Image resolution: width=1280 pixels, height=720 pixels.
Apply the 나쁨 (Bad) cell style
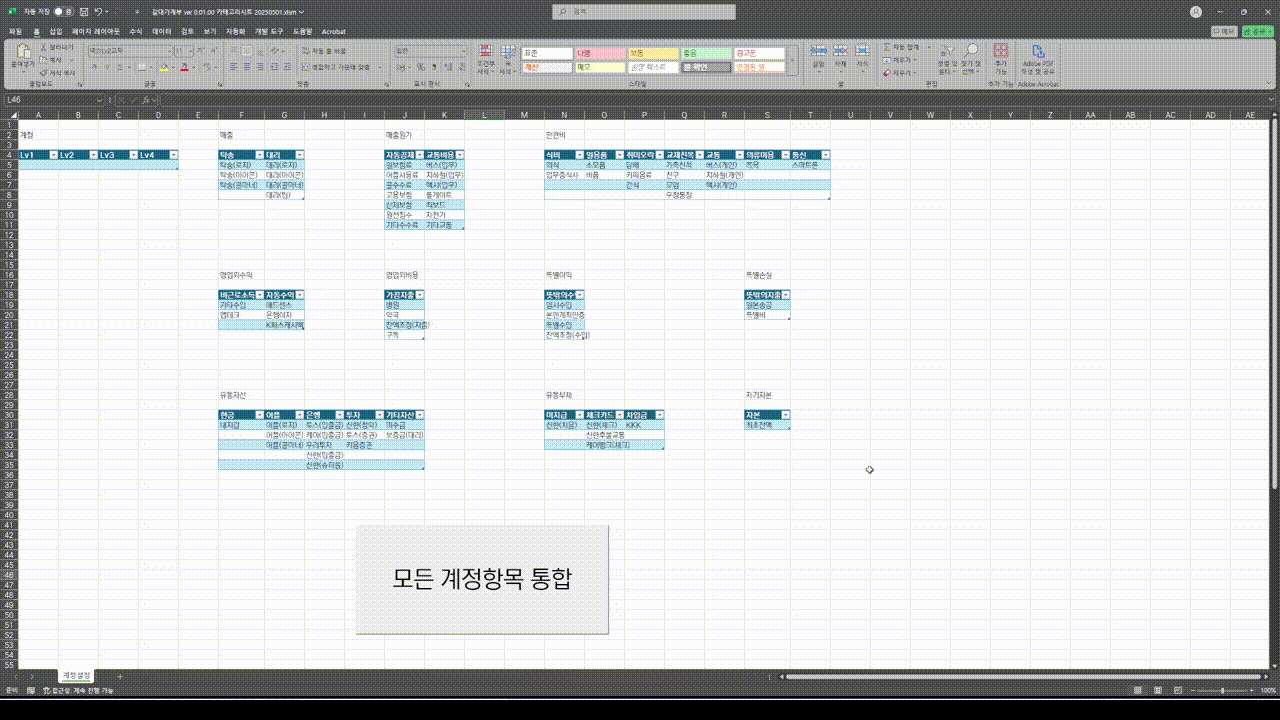[x=600, y=53]
